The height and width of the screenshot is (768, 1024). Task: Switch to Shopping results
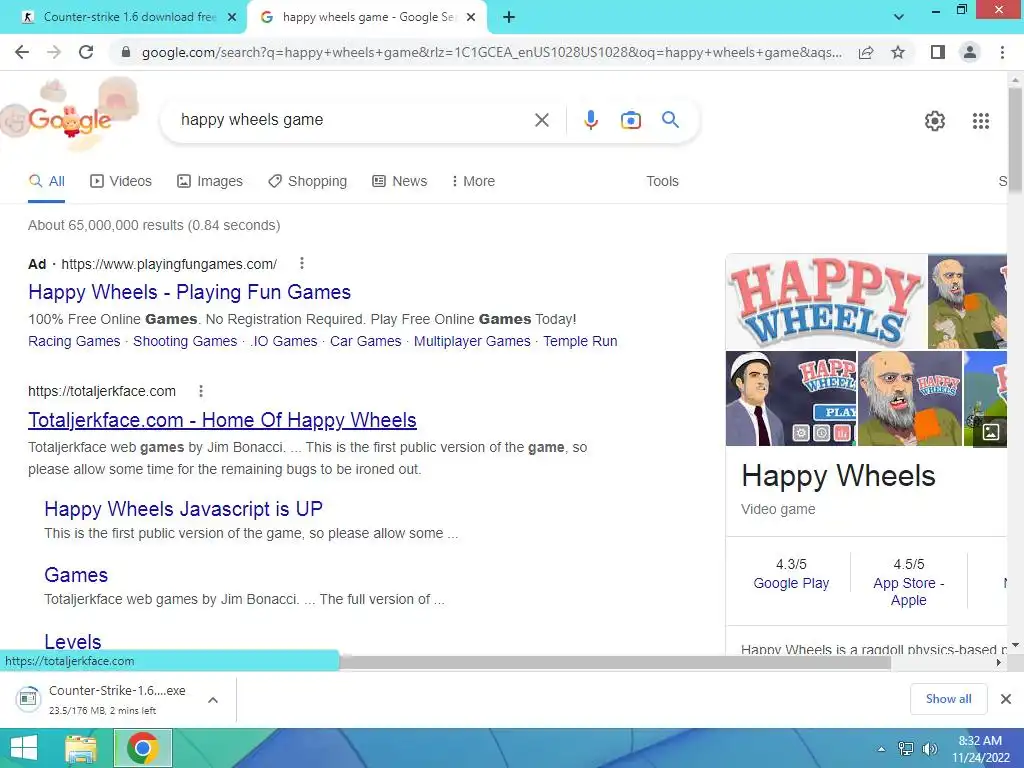point(308,181)
